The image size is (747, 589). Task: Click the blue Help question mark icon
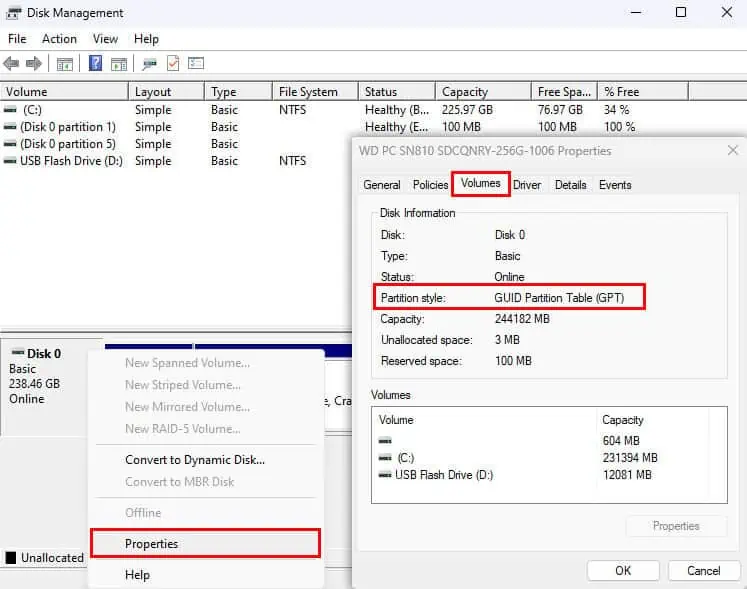(95, 64)
